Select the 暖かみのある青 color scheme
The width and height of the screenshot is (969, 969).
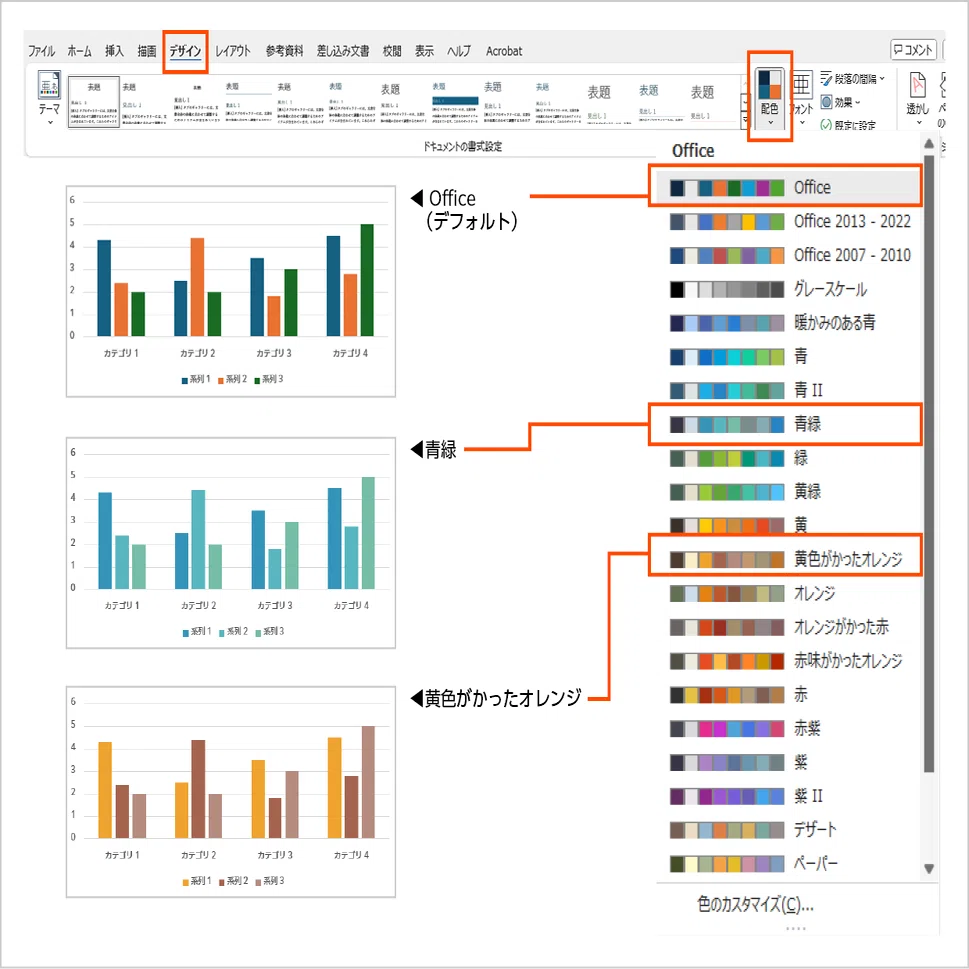coord(788,322)
